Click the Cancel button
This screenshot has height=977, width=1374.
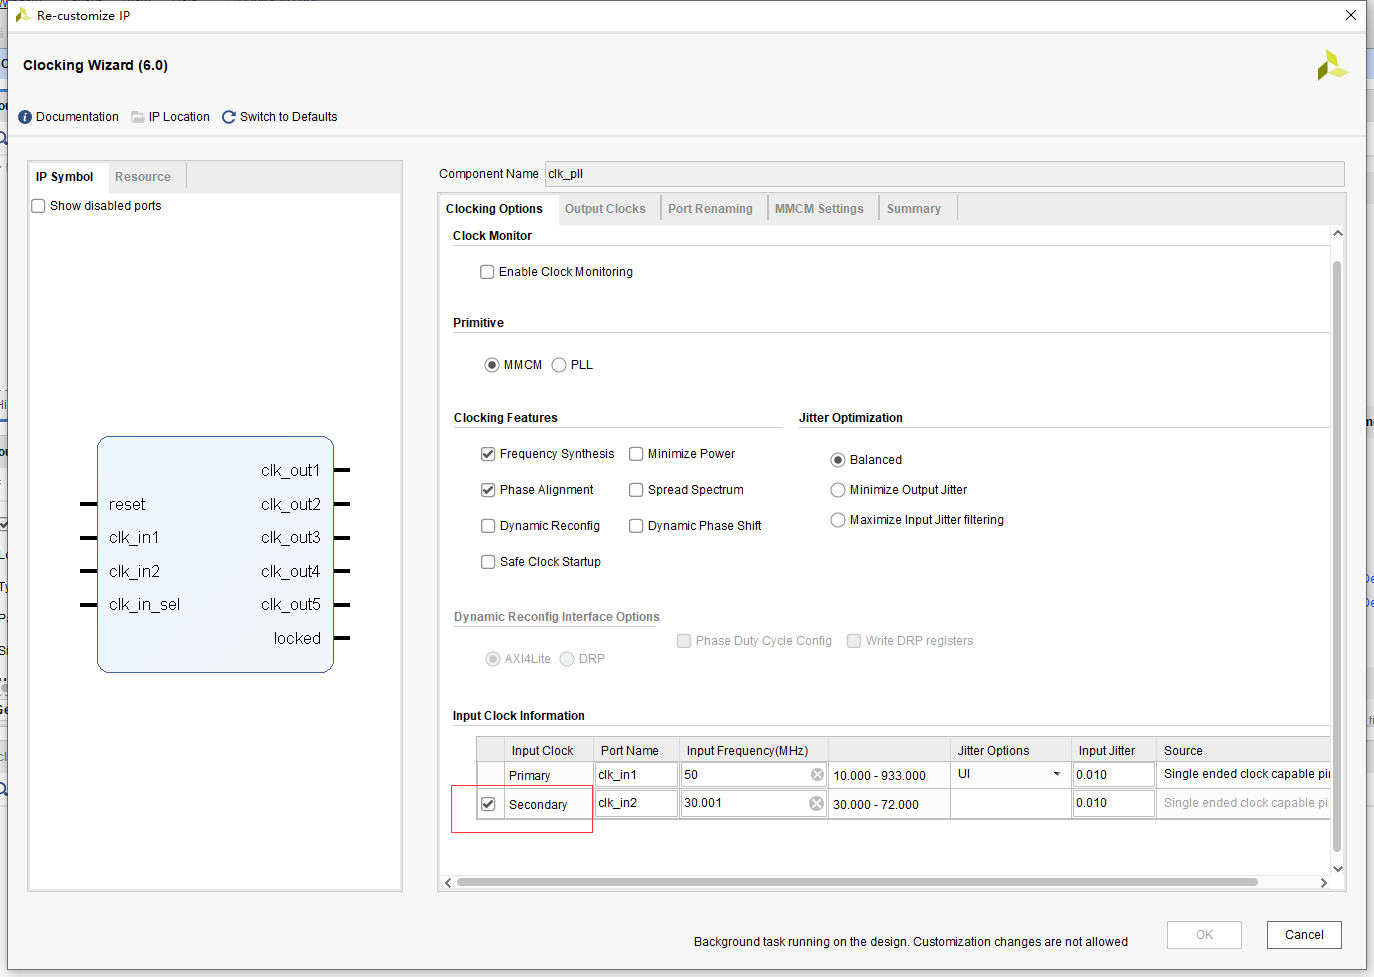(1304, 935)
